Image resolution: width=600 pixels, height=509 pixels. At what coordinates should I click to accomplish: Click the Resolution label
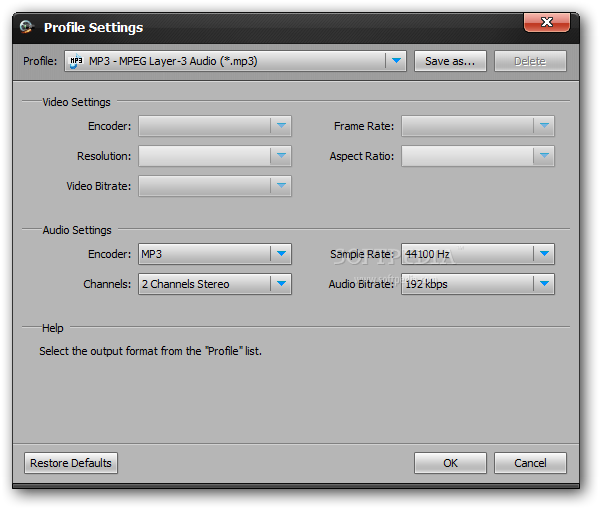point(104,156)
